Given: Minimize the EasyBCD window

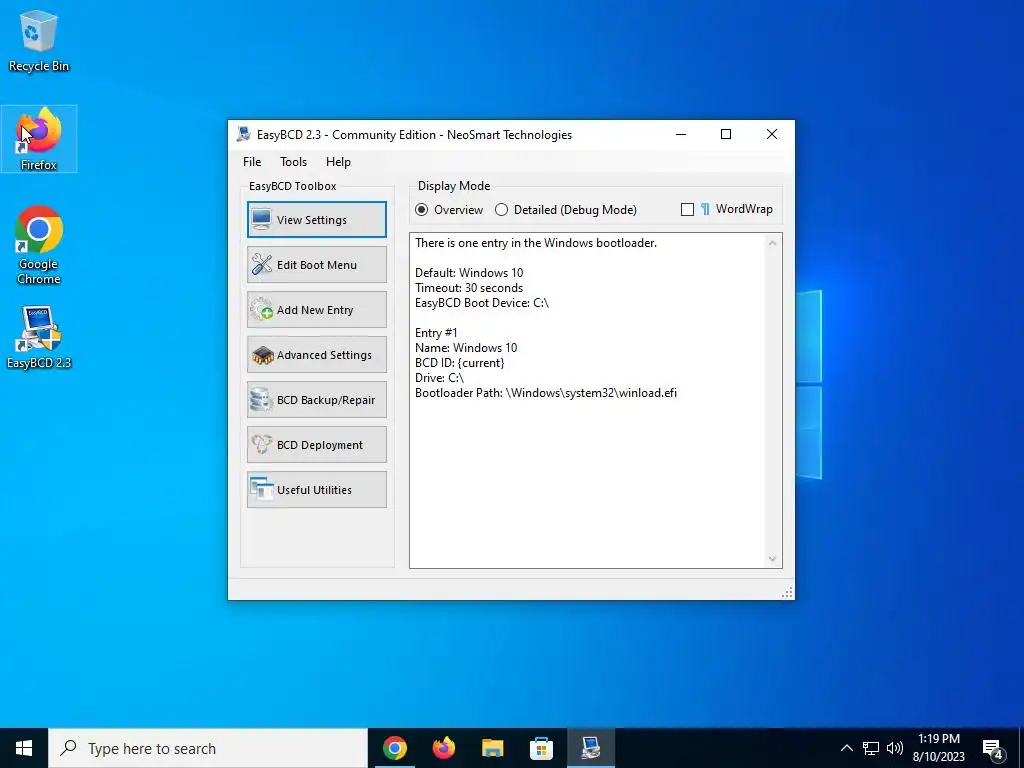Looking at the screenshot, I should click(680, 135).
